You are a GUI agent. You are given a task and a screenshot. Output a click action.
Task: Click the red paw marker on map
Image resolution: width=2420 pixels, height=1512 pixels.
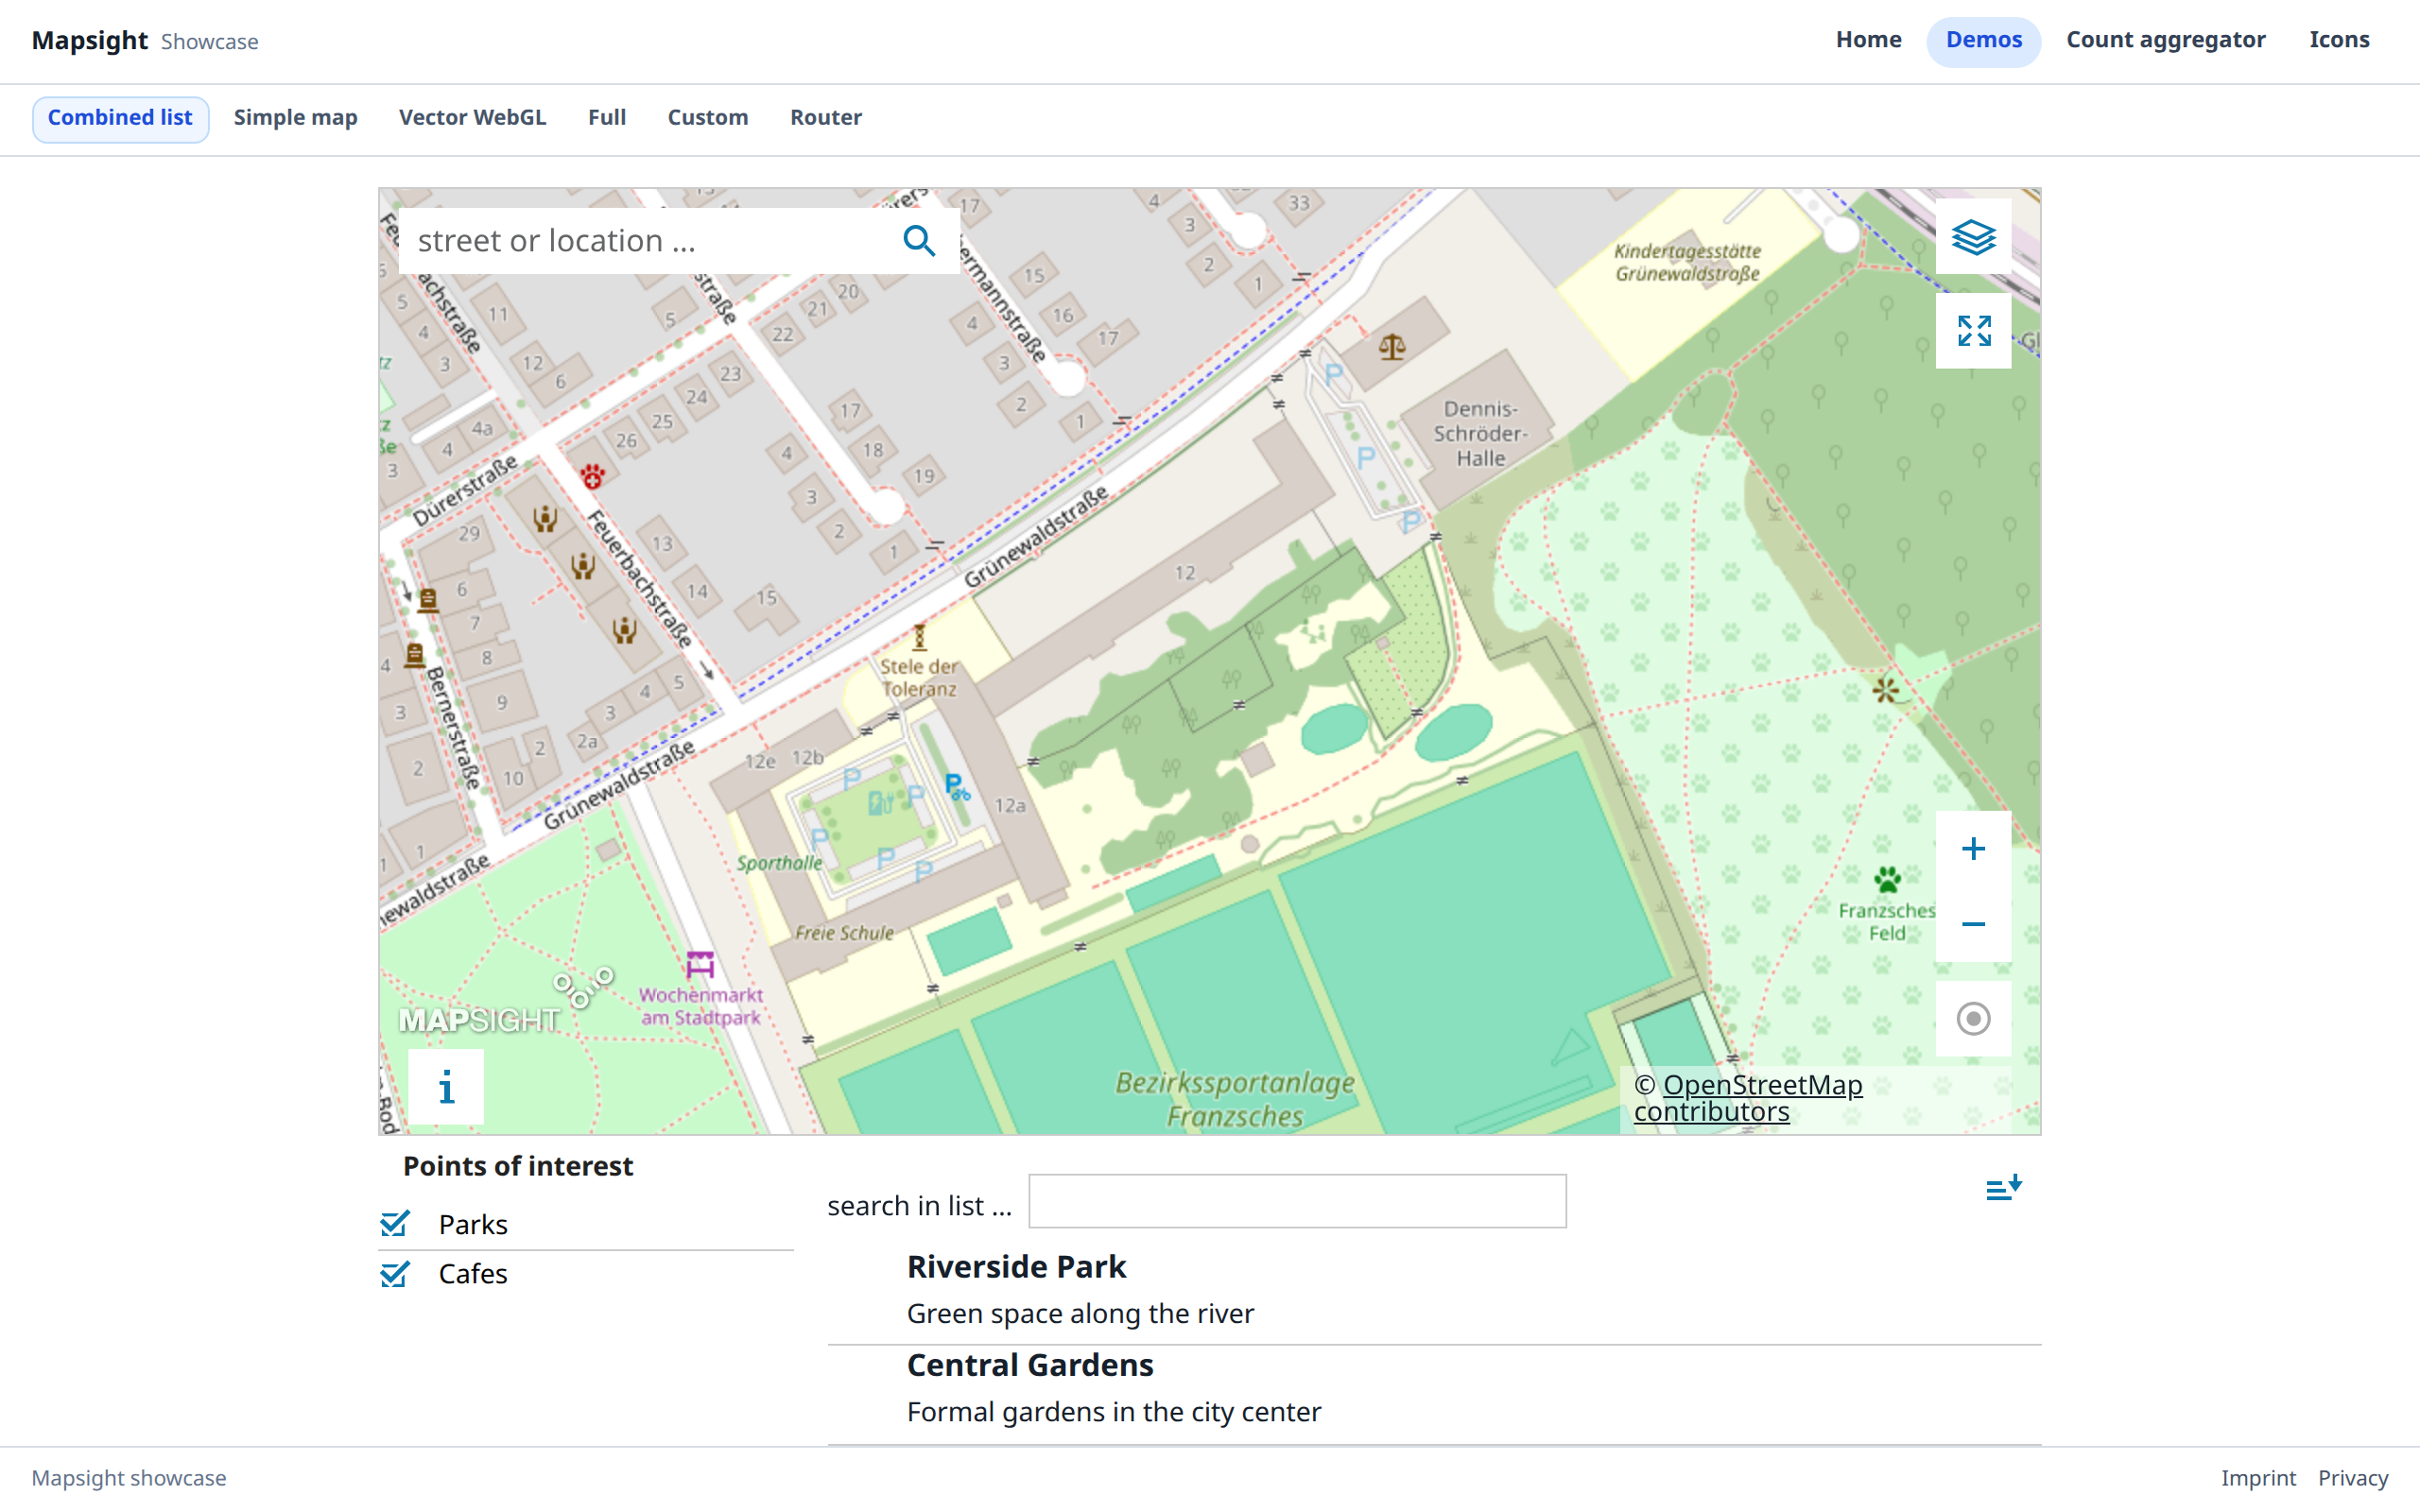592,476
